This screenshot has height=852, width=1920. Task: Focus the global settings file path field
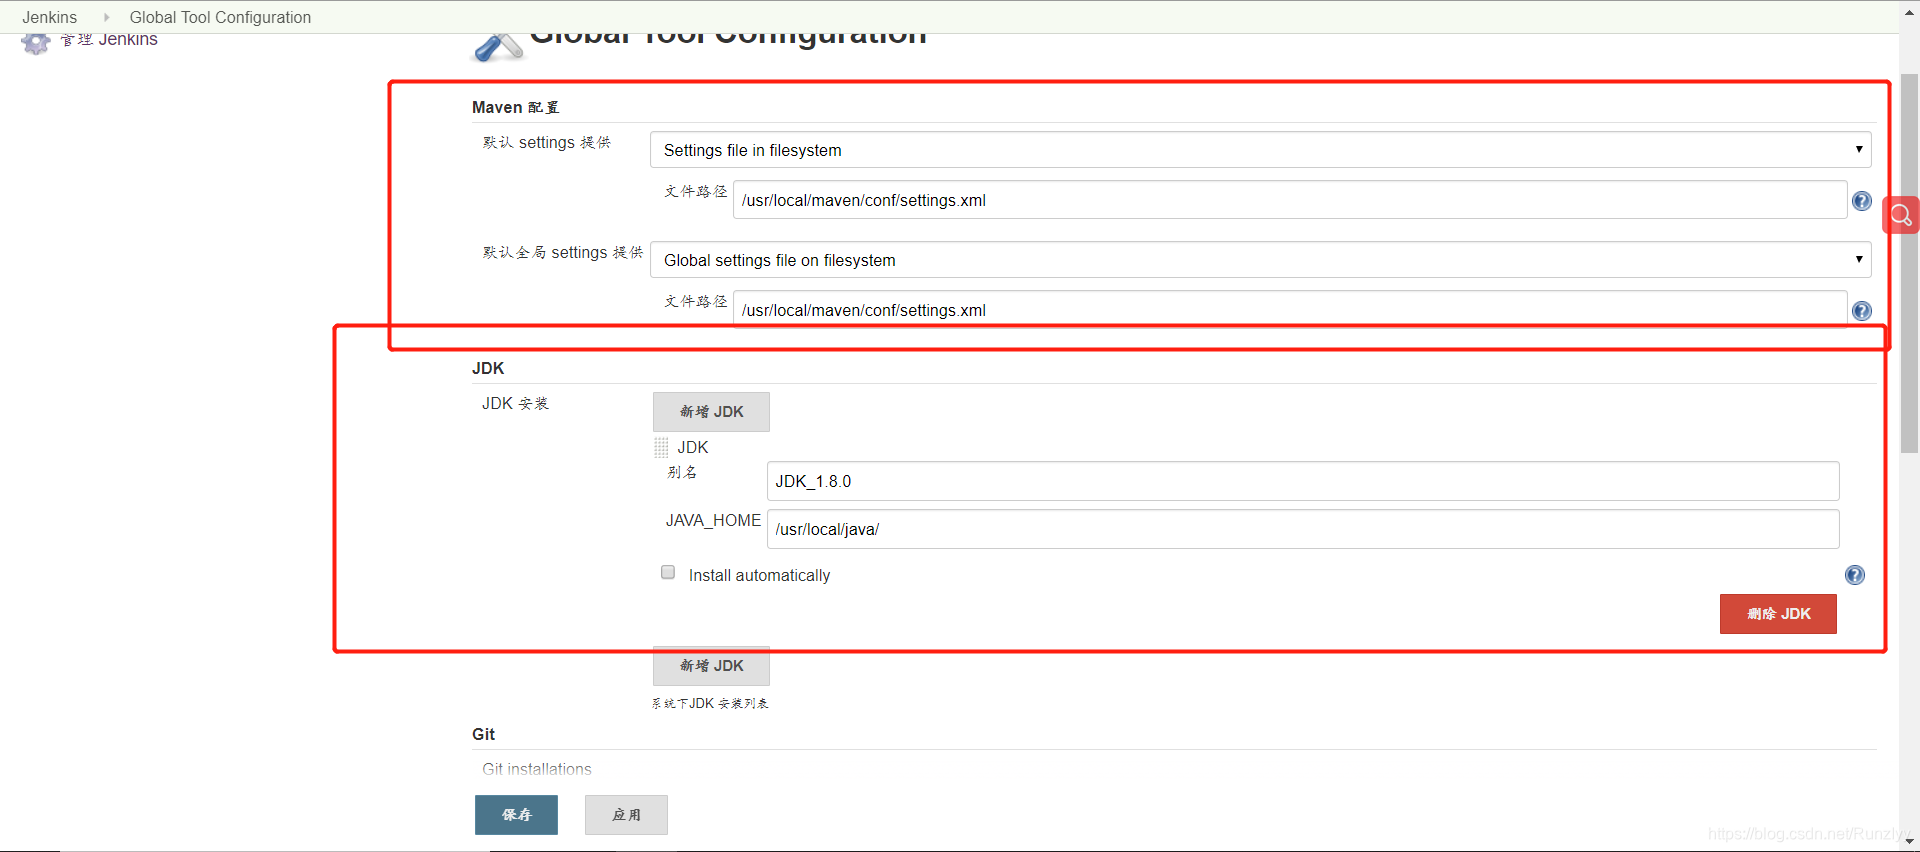pos(1290,310)
